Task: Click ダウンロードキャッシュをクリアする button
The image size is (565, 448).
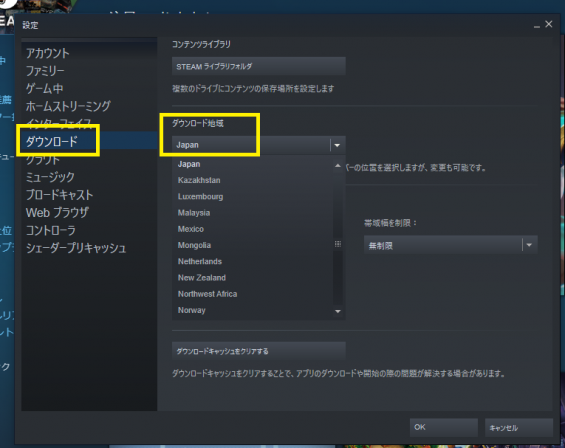Action: [x=259, y=351]
